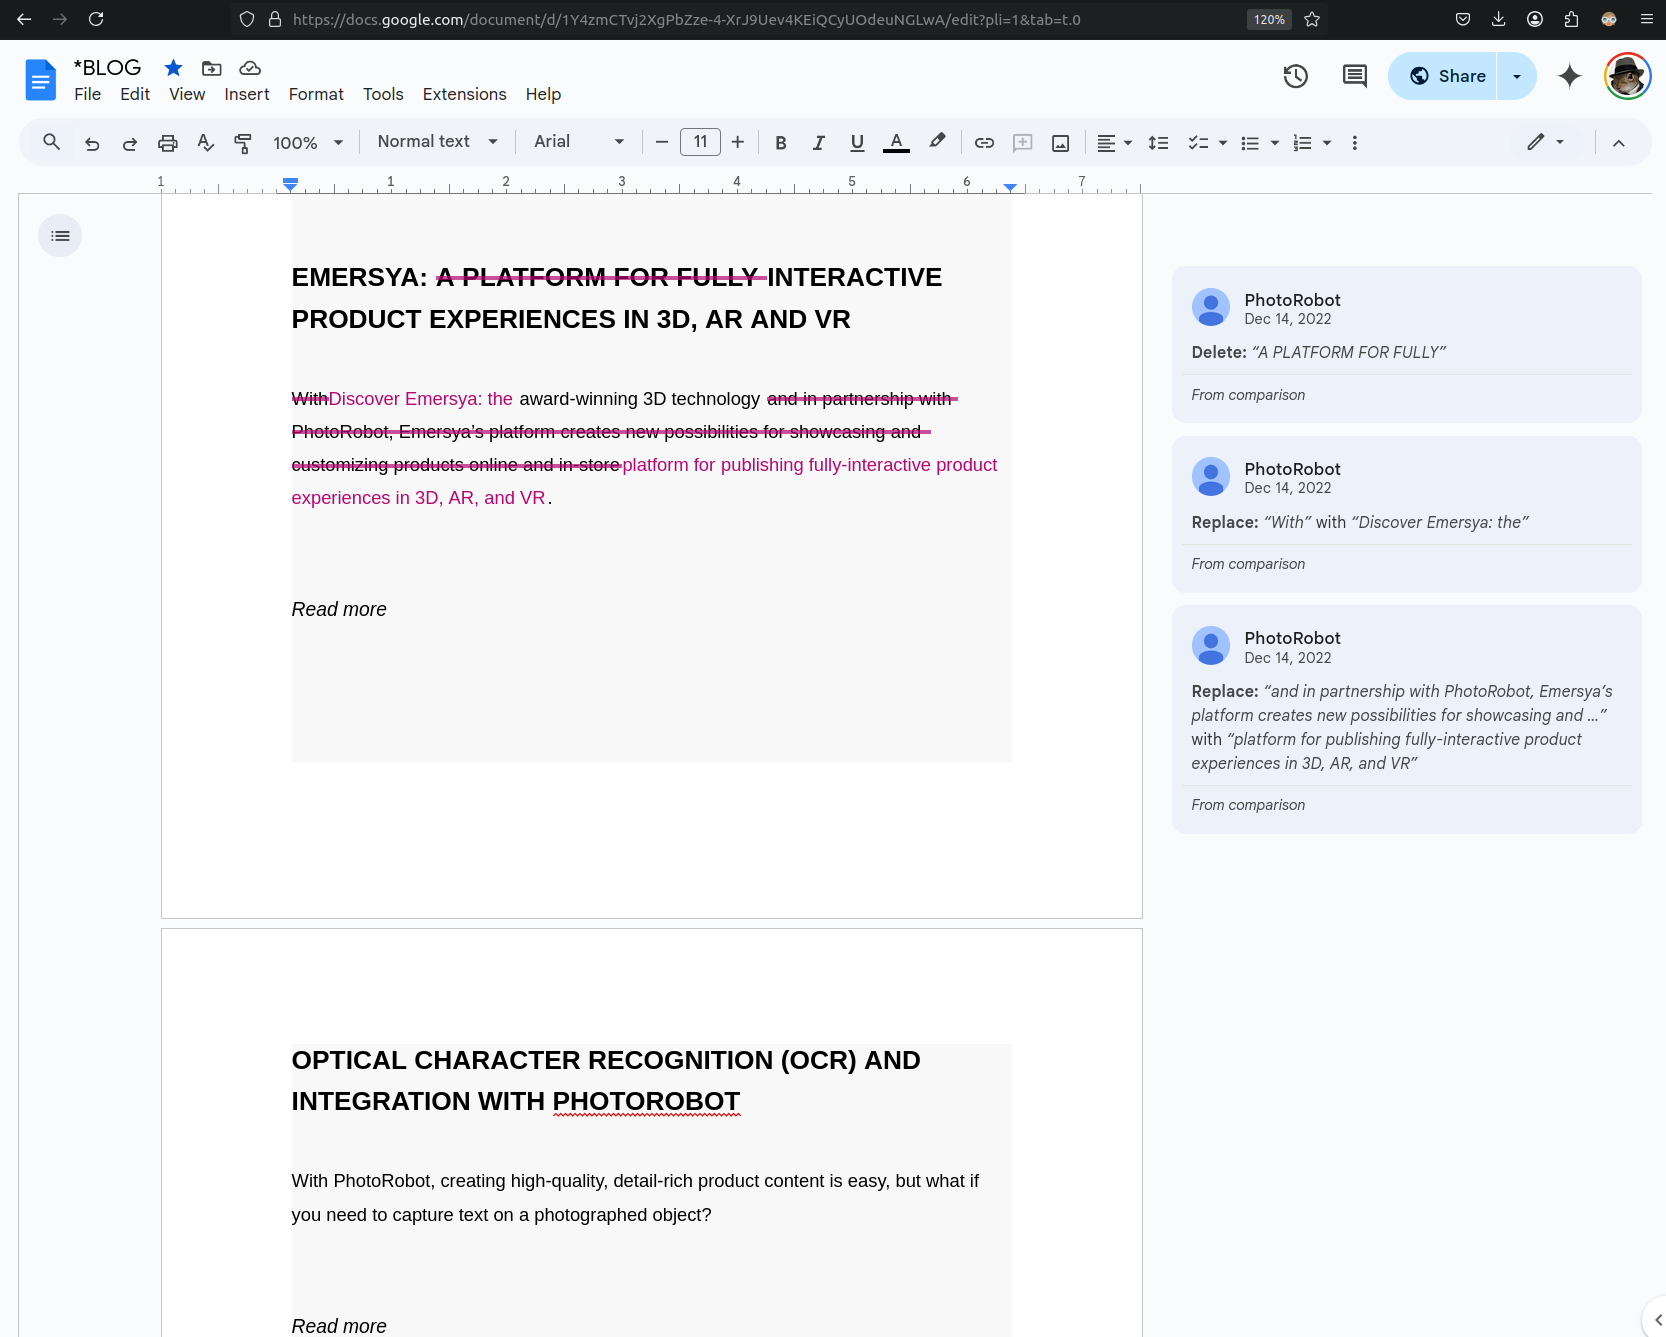Toggle italic formatting
Screen dimensions: 1666x1337
pyautogui.click(x=819, y=143)
